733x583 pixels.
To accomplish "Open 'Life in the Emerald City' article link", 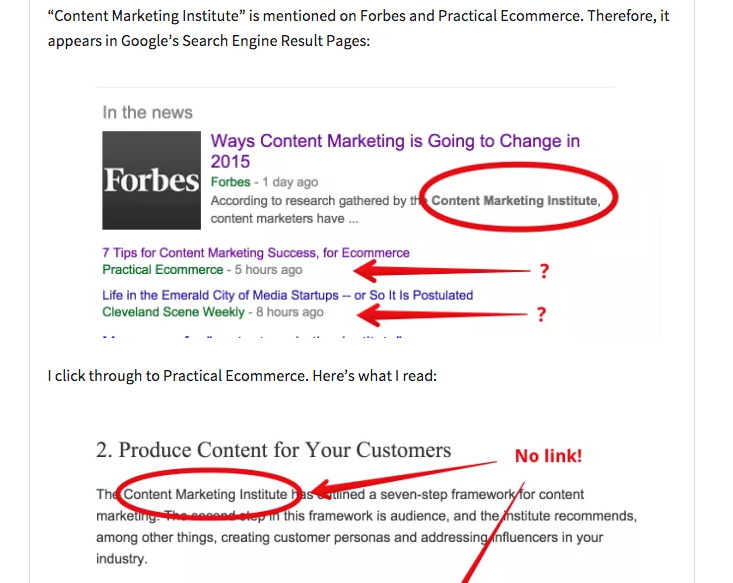I will [287, 295].
